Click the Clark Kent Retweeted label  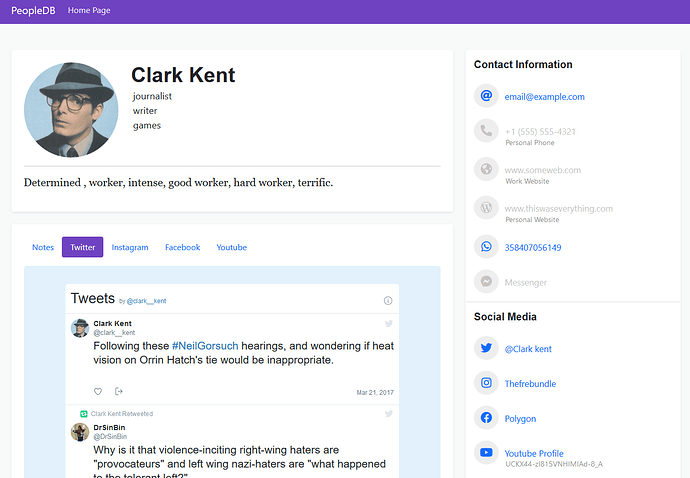click(x=122, y=414)
